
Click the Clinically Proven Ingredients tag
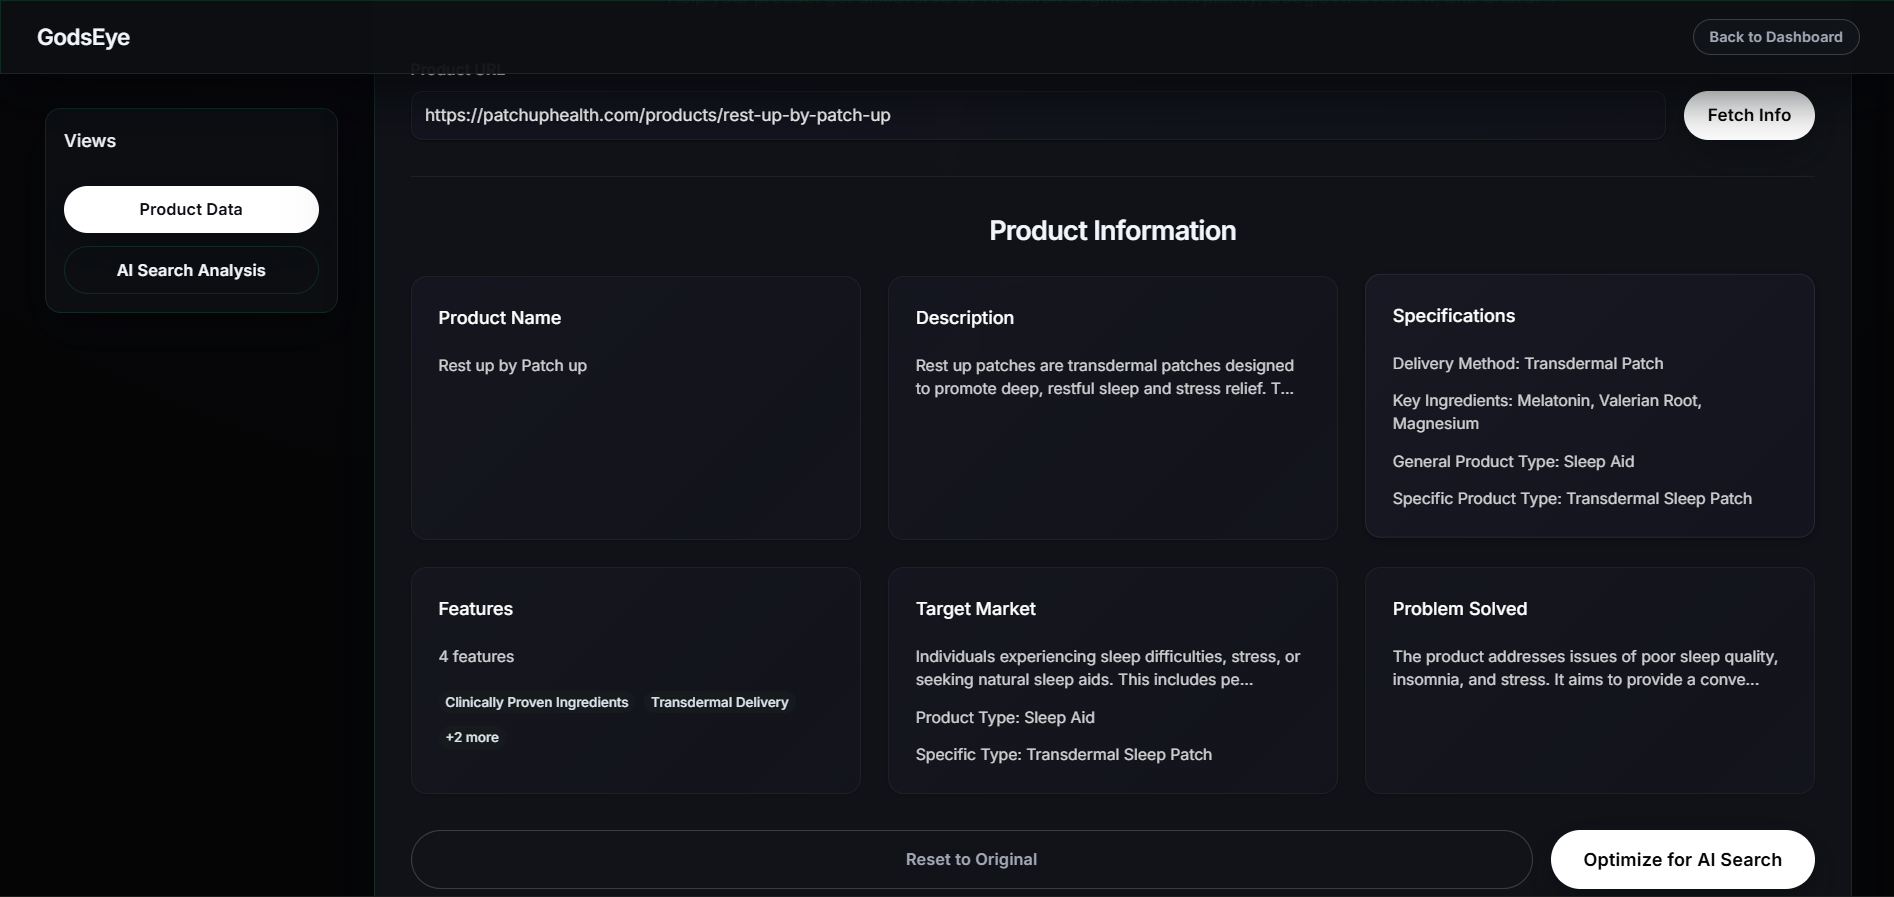pyautogui.click(x=536, y=702)
